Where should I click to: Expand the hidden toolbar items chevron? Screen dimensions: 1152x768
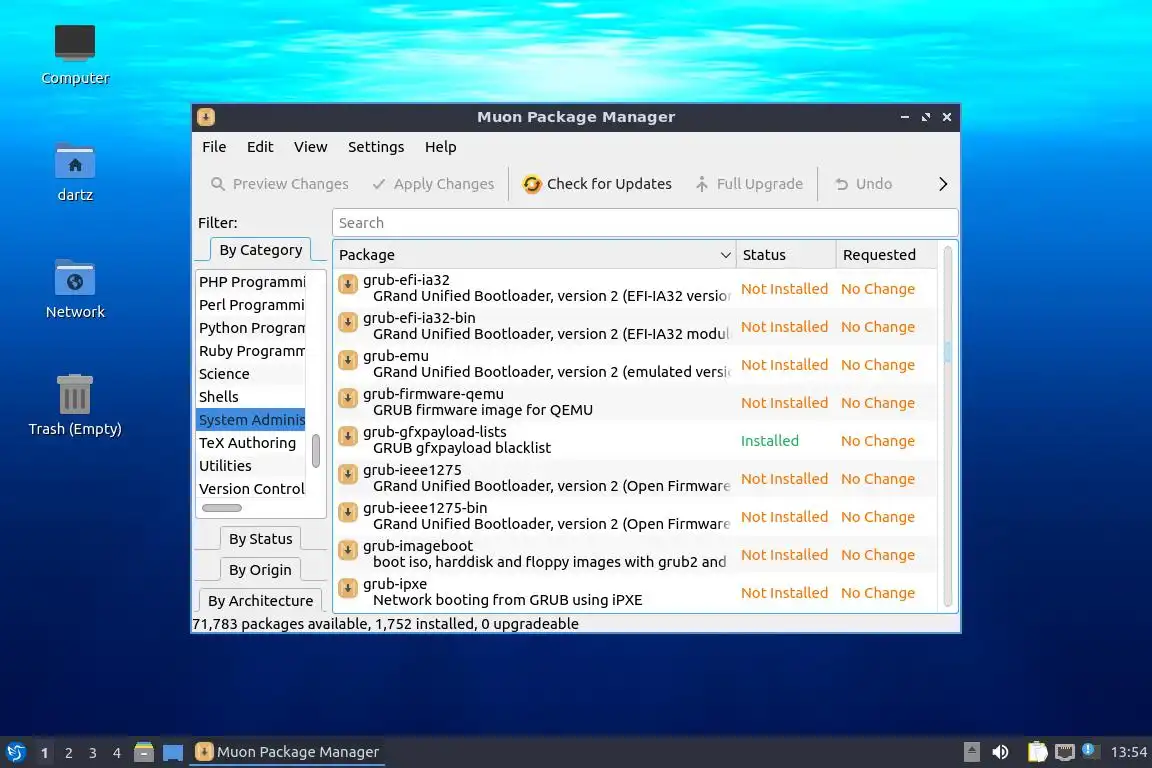(x=943, y=184)
